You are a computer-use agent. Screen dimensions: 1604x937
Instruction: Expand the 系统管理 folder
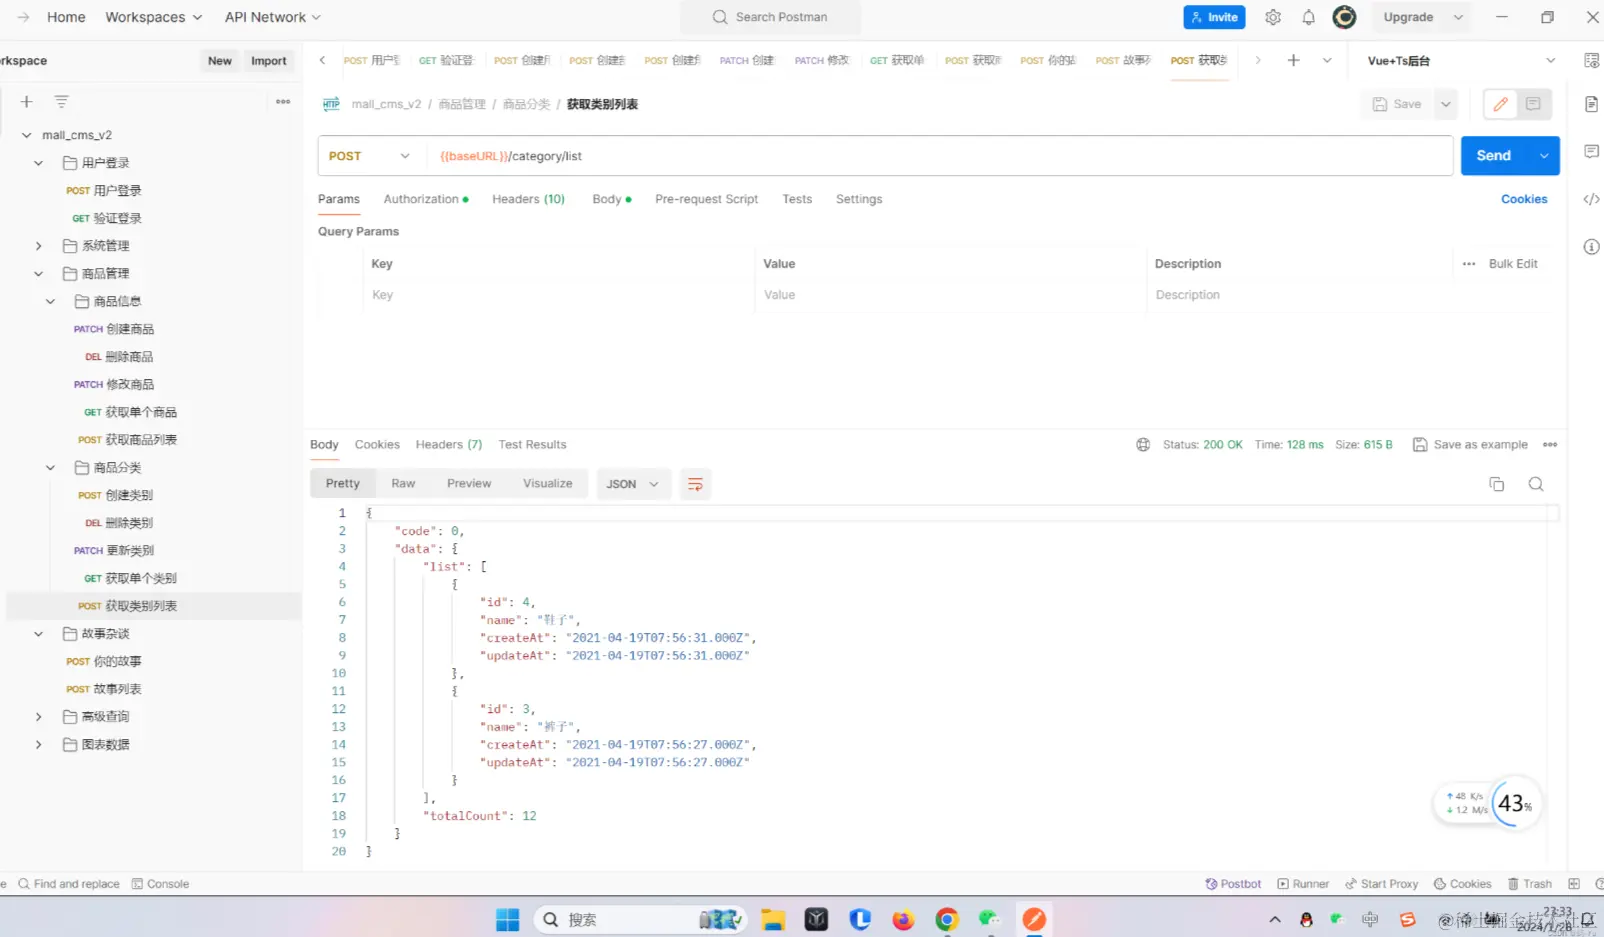coord(39,246)
